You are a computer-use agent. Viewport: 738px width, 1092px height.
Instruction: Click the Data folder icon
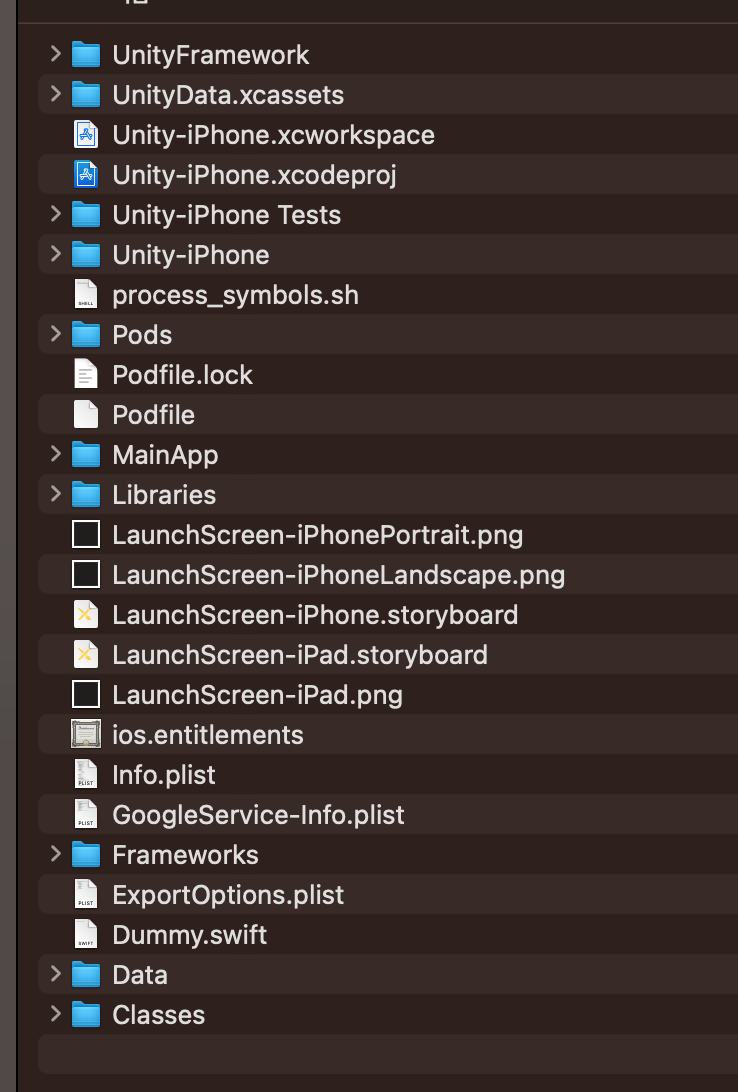pos(86,974)
